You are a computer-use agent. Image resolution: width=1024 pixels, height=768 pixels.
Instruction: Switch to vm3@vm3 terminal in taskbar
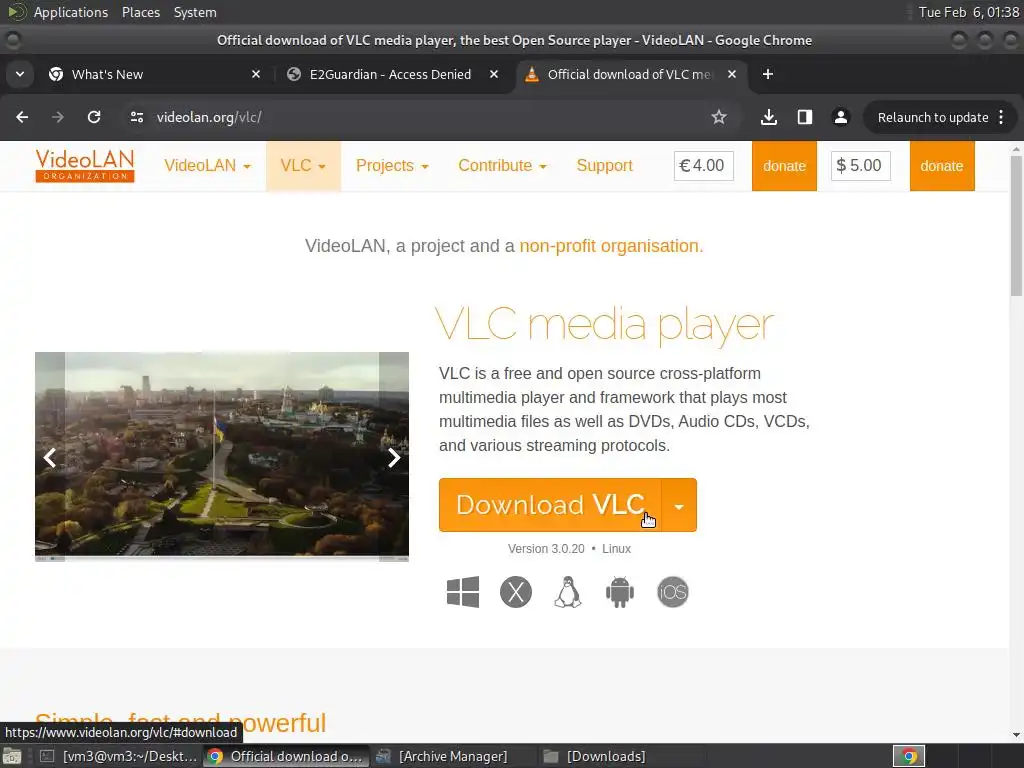click(119, 756)
